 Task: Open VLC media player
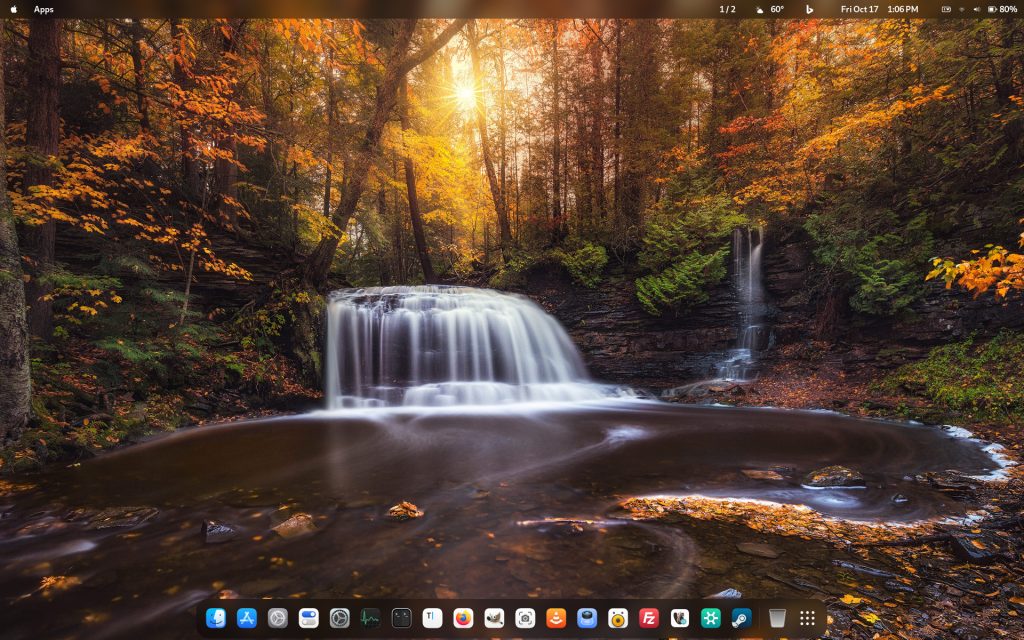coord(556,618)
